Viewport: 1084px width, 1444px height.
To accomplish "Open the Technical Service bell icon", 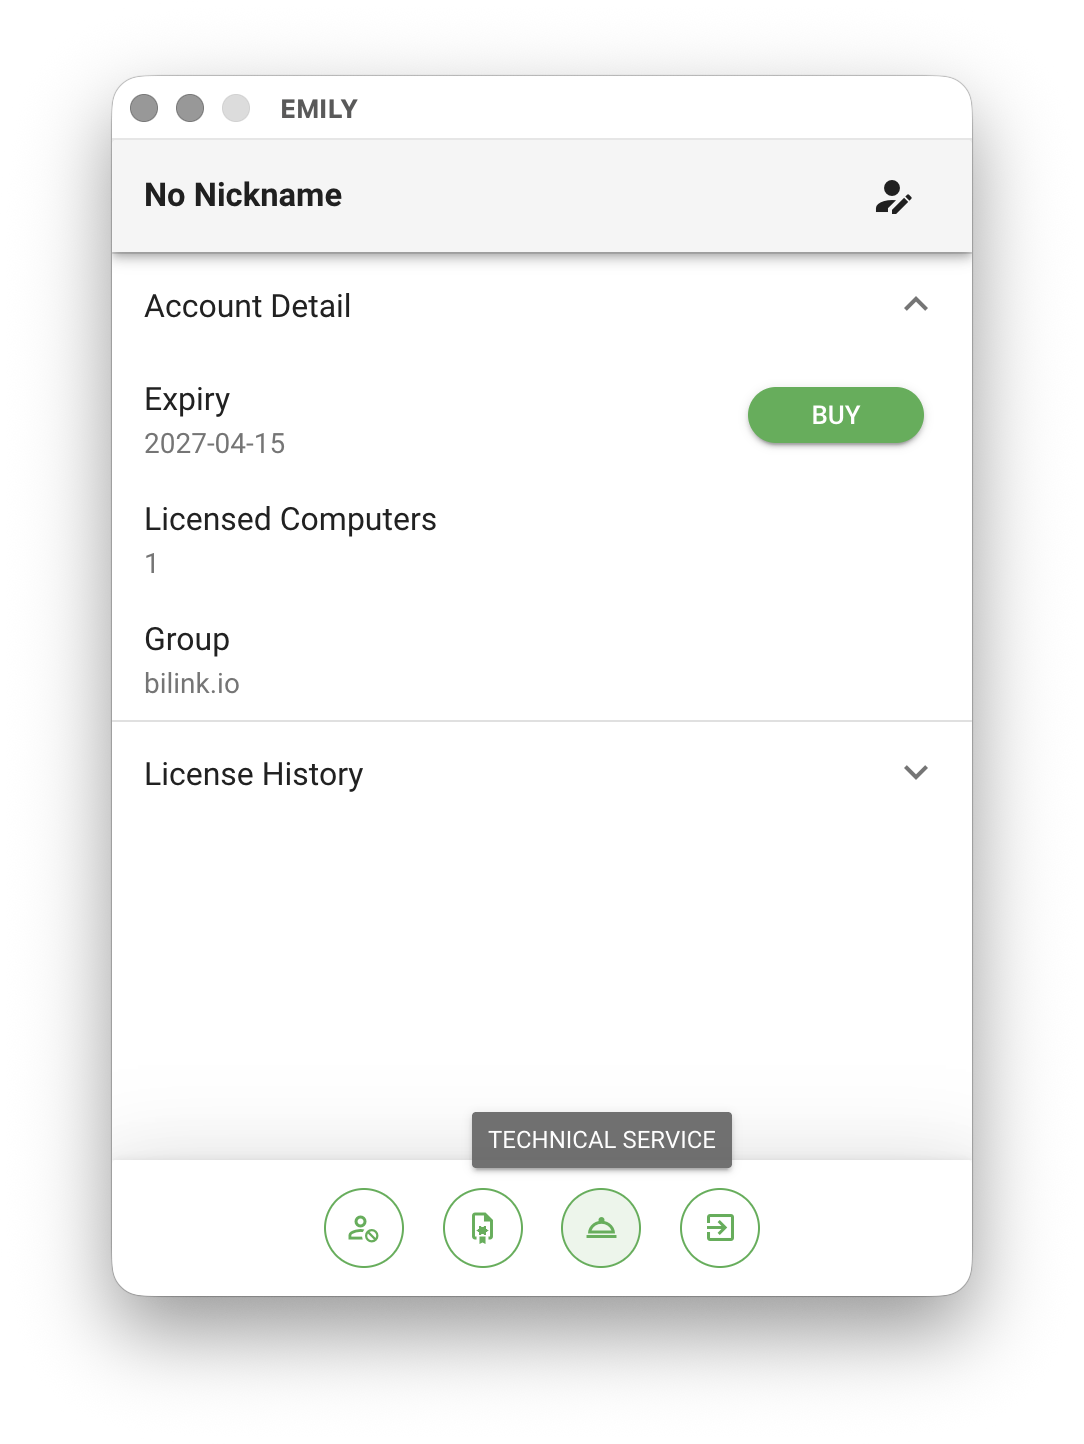I will click(601, 1228).
